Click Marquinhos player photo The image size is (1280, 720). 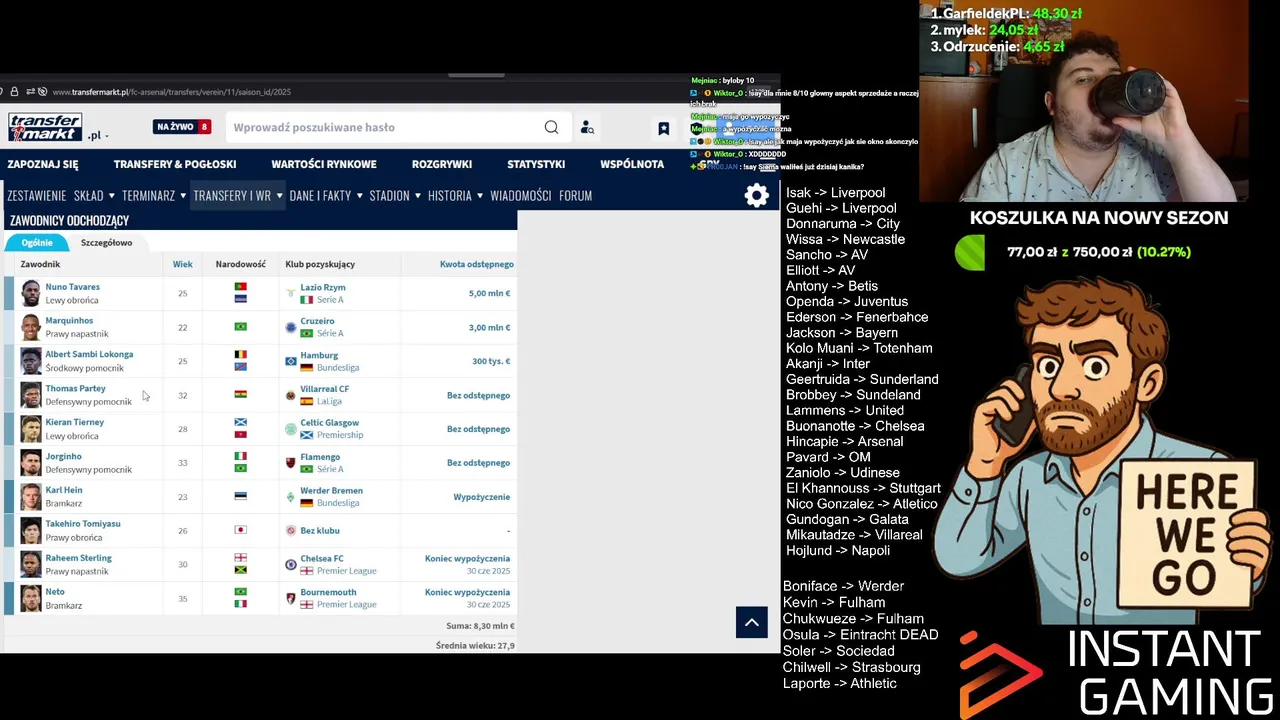click(31, 327)
